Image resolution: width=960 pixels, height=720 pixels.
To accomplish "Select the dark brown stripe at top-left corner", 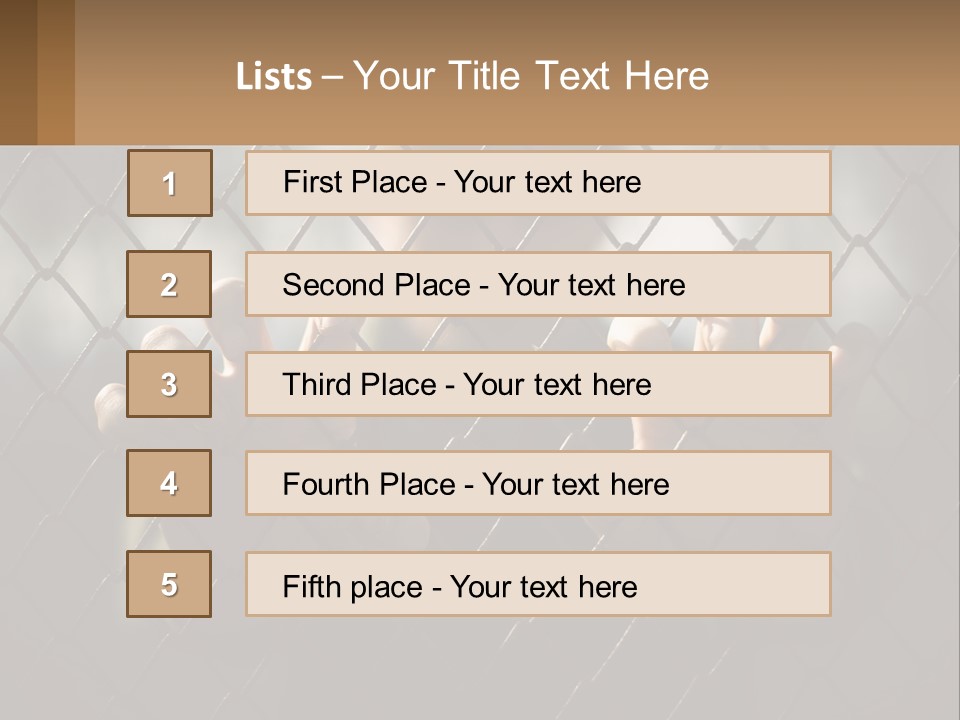I will (x=17, y=72).
